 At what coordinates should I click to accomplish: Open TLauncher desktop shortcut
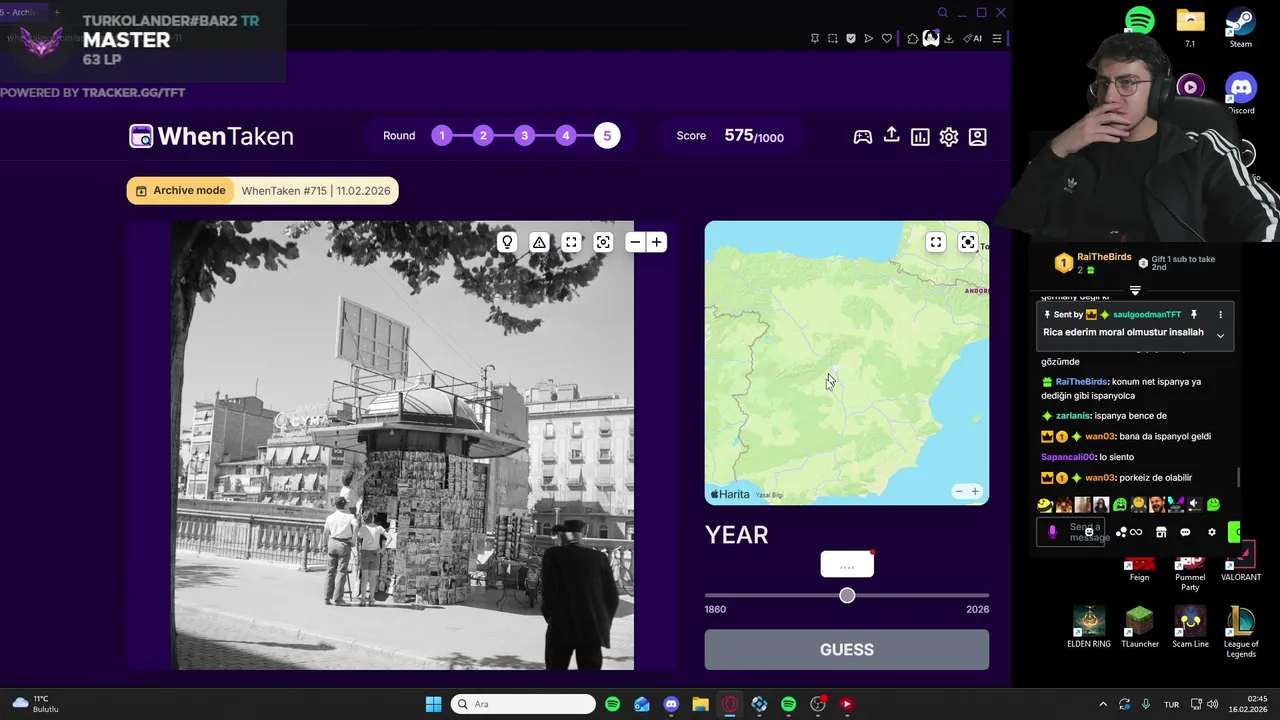1139,627
